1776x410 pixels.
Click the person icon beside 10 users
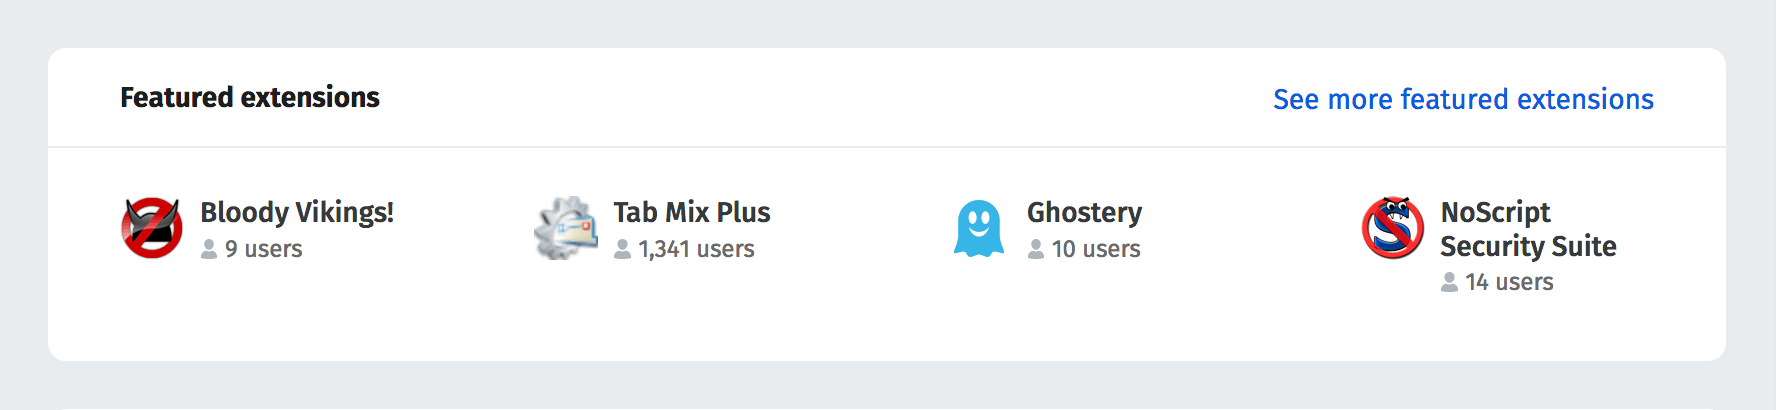tap(1036, 249)
